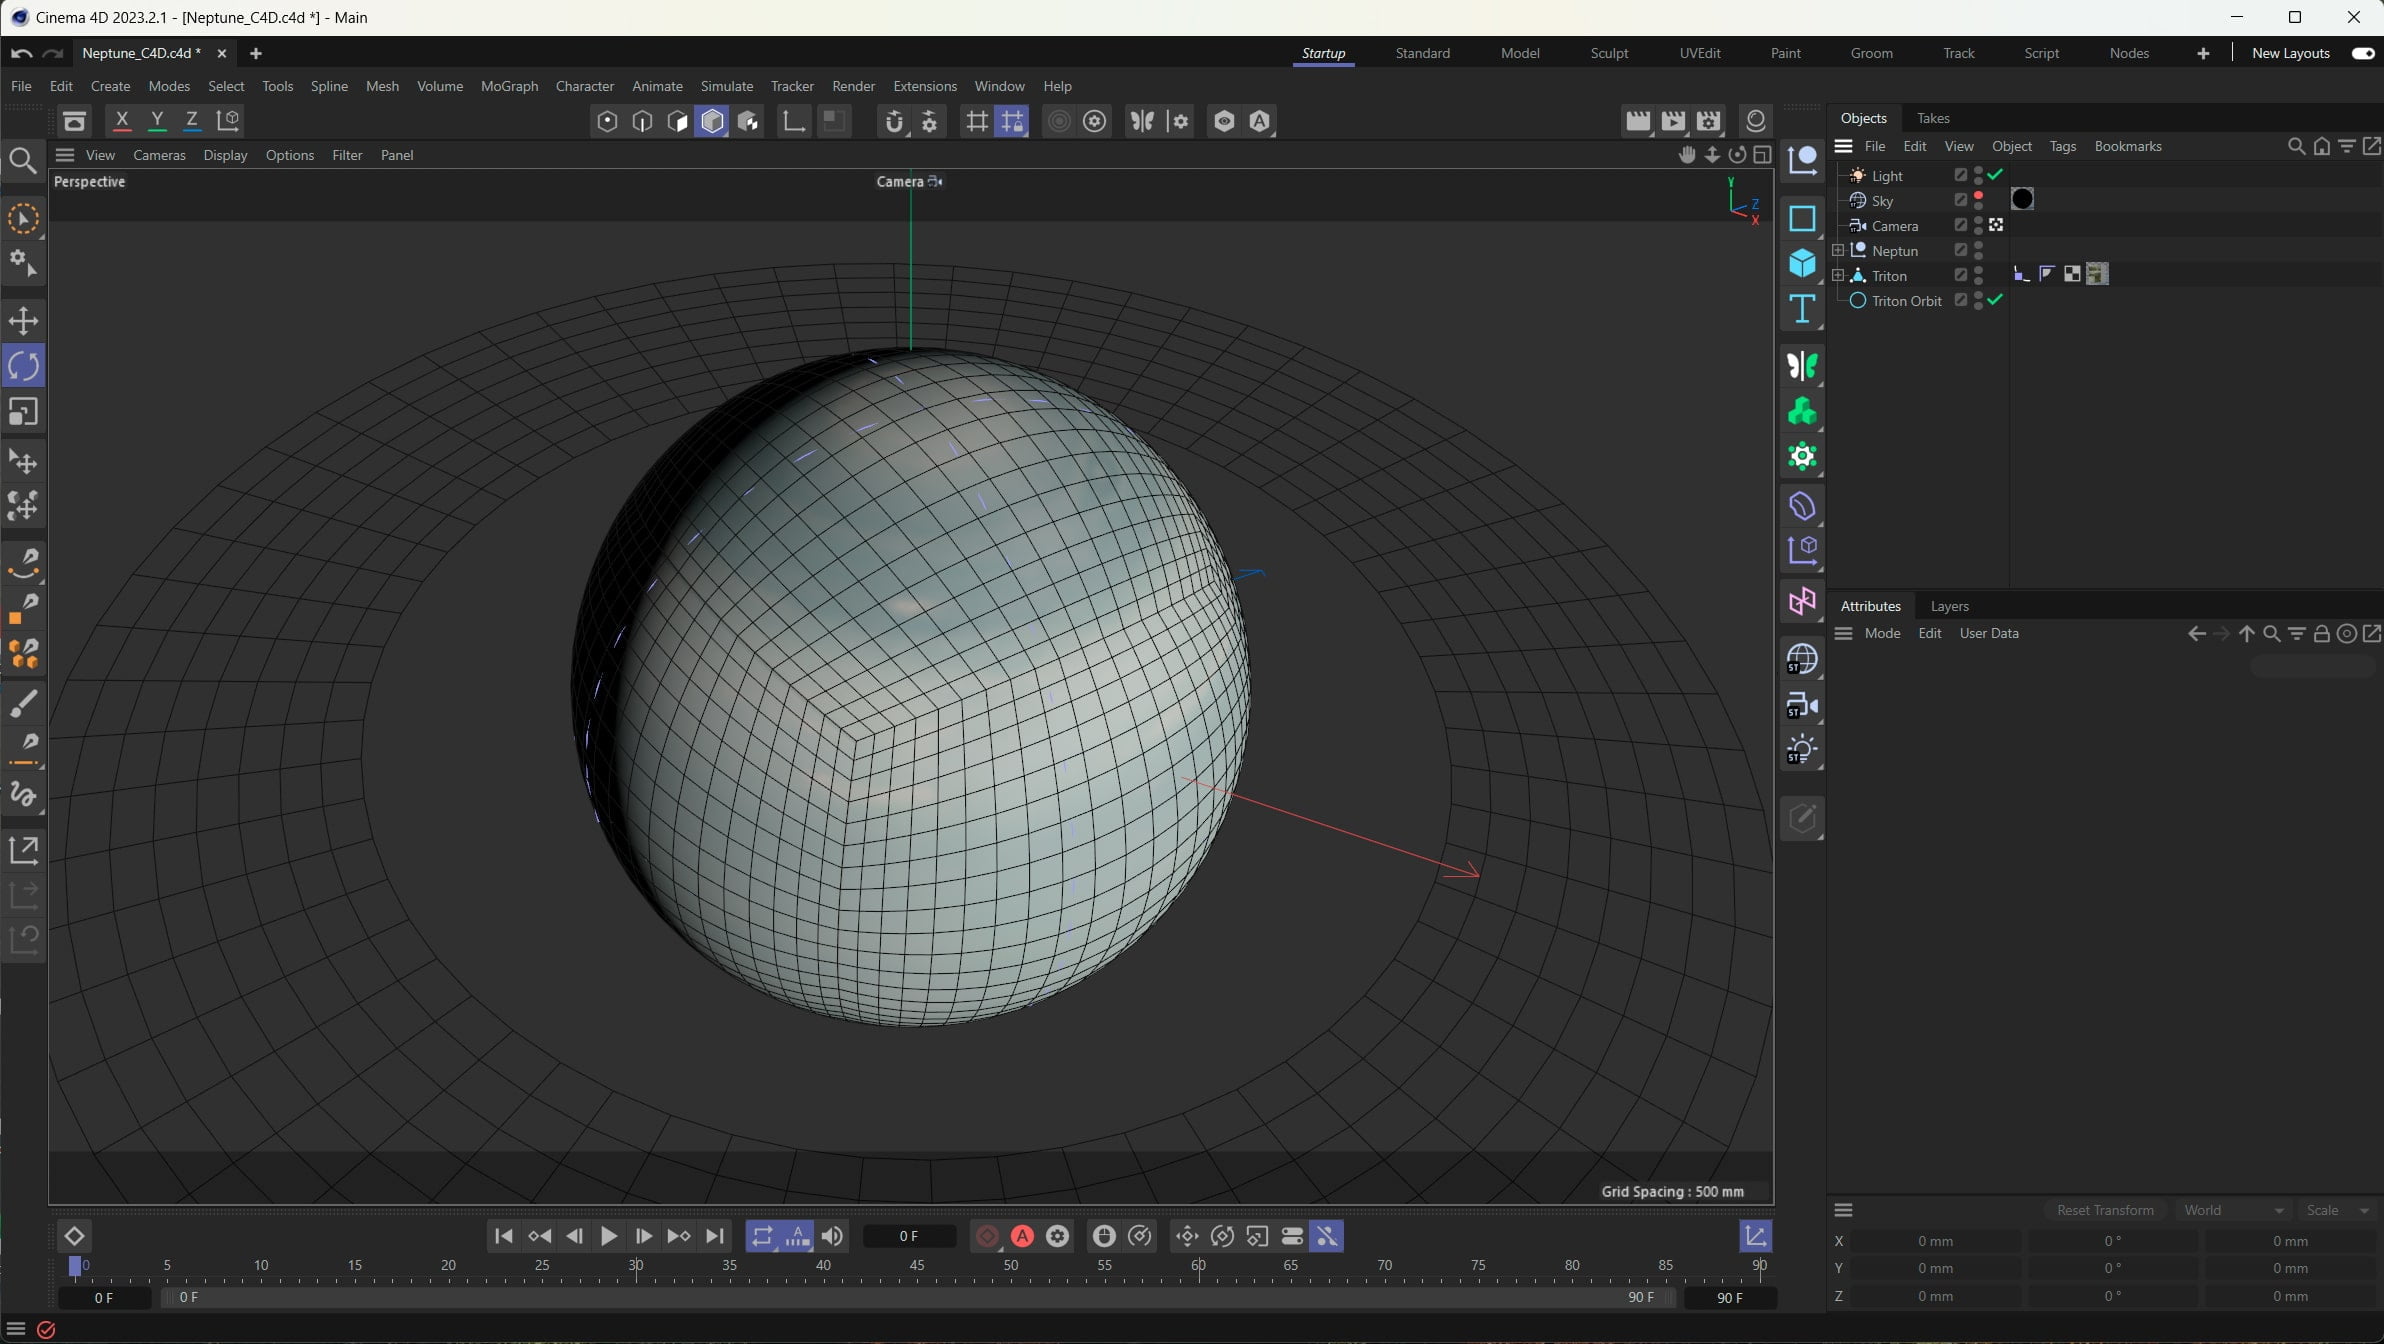This screenshot has width=2384, height=1344.
Task: Open the Scale mode dropdown
Action: [x=2337, y=1210]
